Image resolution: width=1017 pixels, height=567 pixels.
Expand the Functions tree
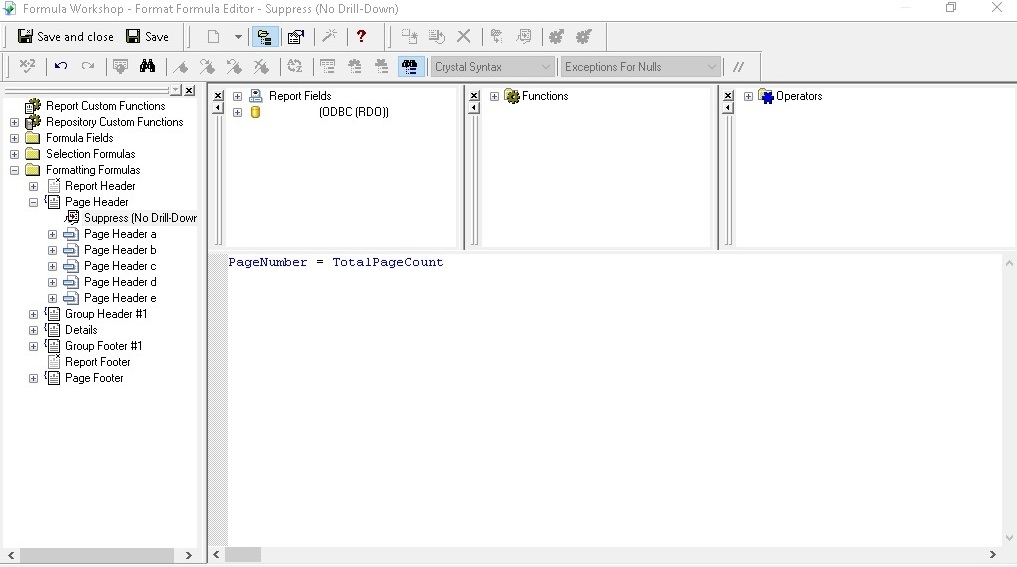coord(494,96)
